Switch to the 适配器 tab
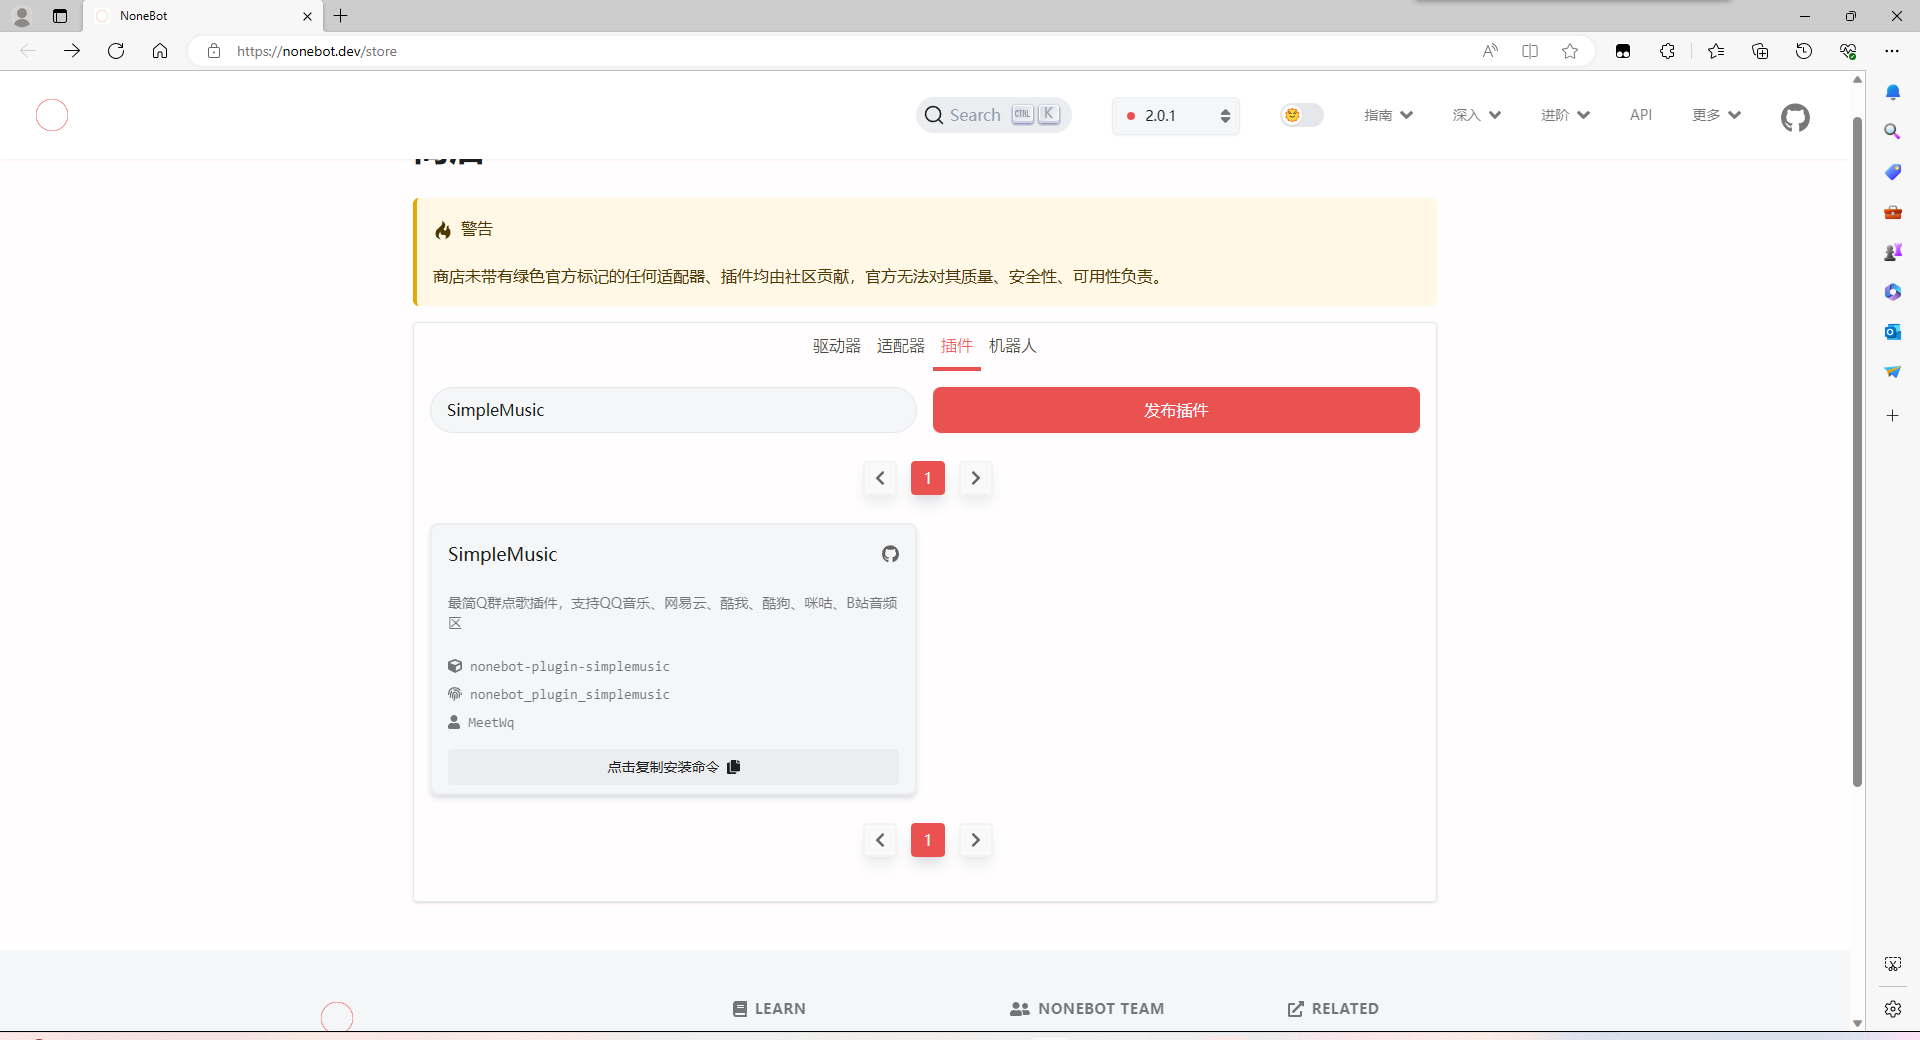This screenshot has width=1920, height=1040. coord(901,346)
